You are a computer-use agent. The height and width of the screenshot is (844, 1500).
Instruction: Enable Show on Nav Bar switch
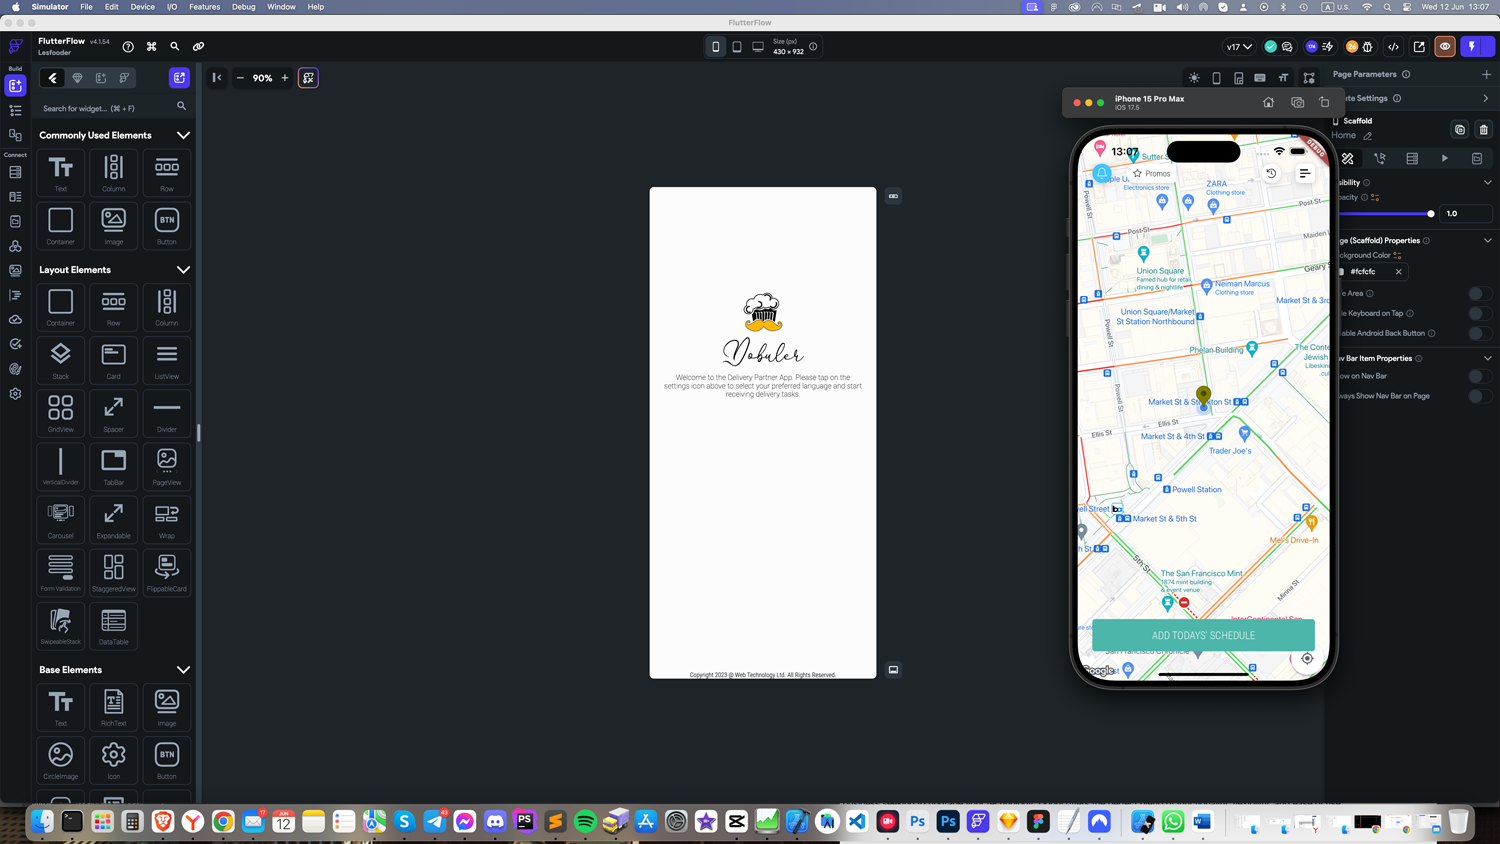(x=1479, y=376)
